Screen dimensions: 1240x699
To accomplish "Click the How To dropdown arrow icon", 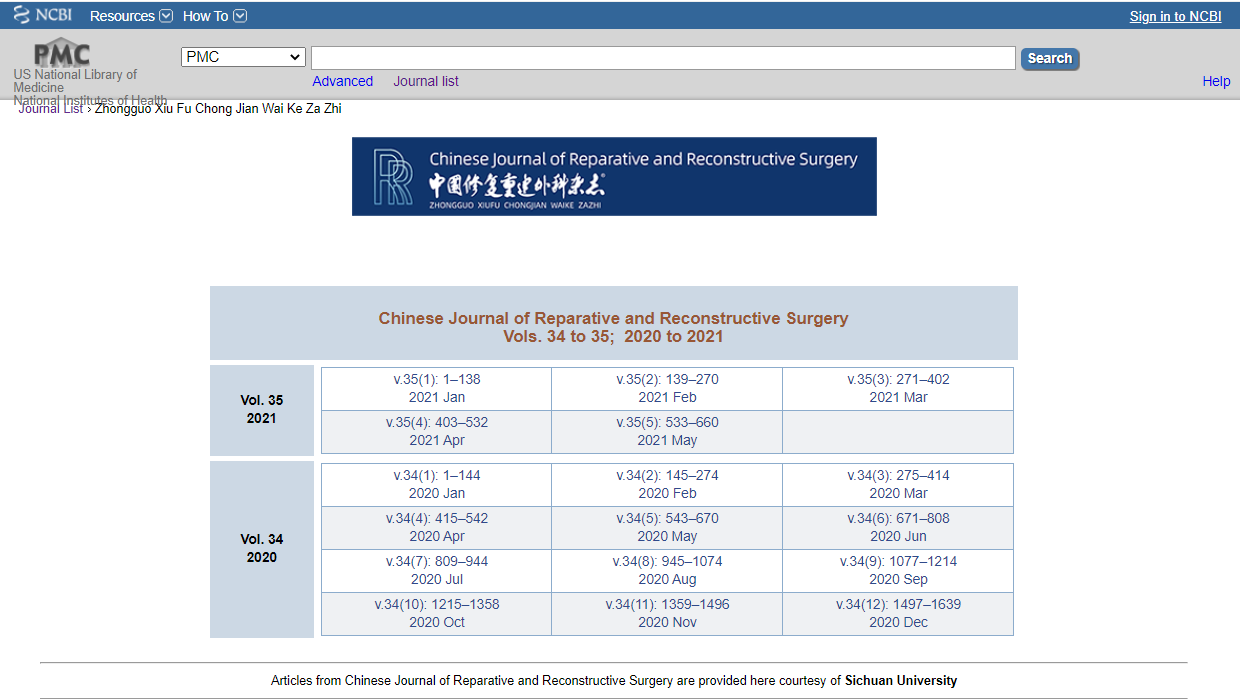I will tap(240, 16).
